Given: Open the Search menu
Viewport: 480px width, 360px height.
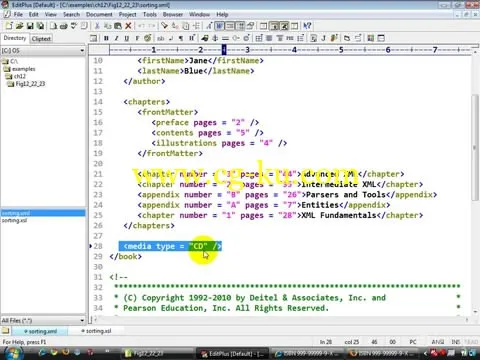Looking at the screenshot, I should point(71,15).
